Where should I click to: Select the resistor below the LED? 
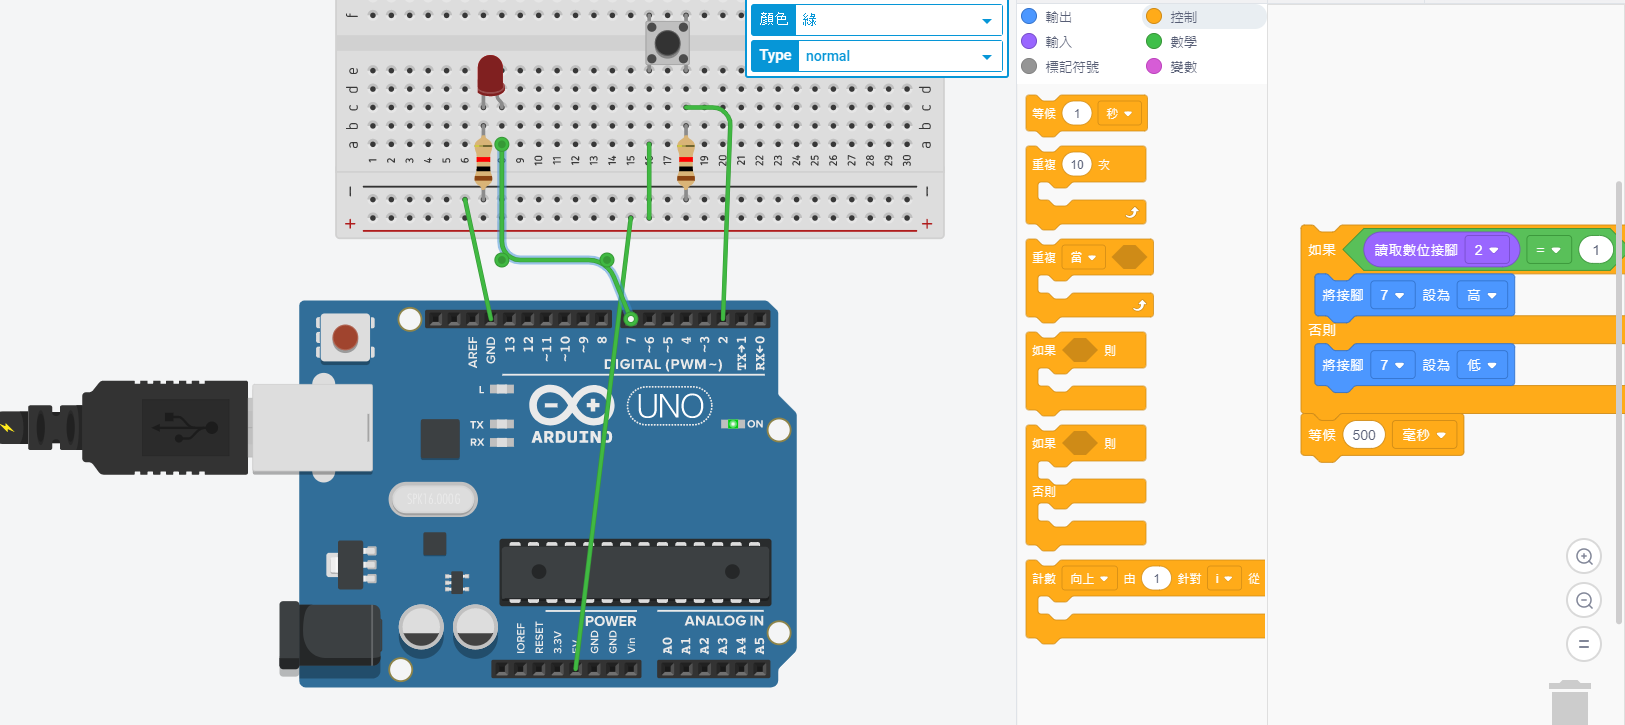point(483,165)
